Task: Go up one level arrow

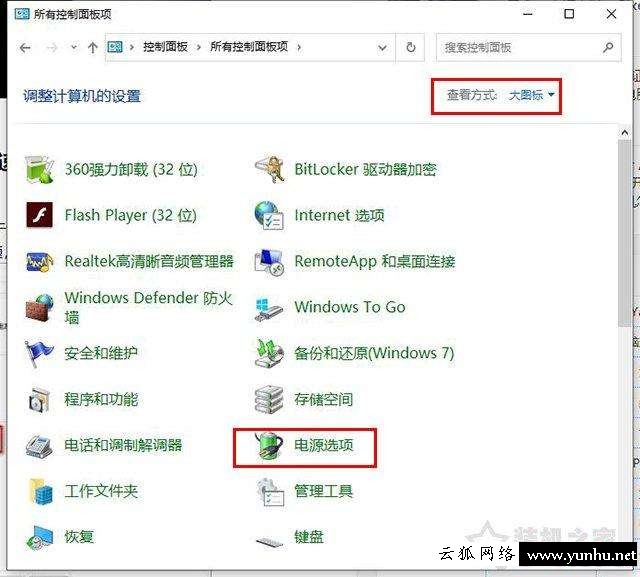Action: pos(93,48)
